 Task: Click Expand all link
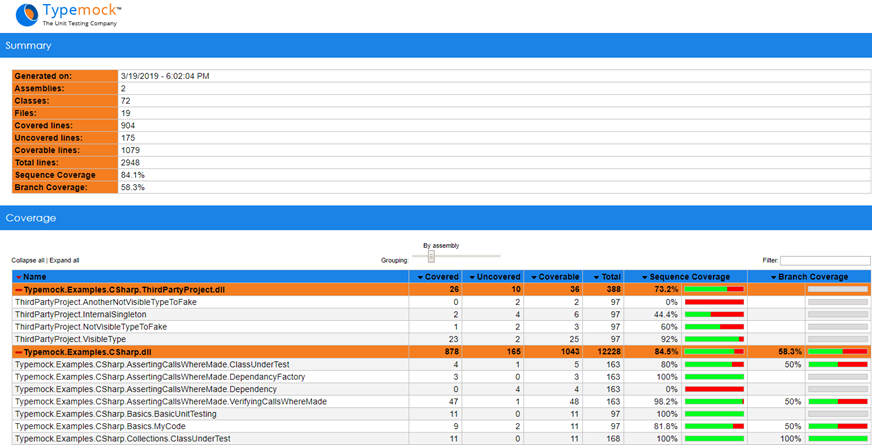click(65, 260)
